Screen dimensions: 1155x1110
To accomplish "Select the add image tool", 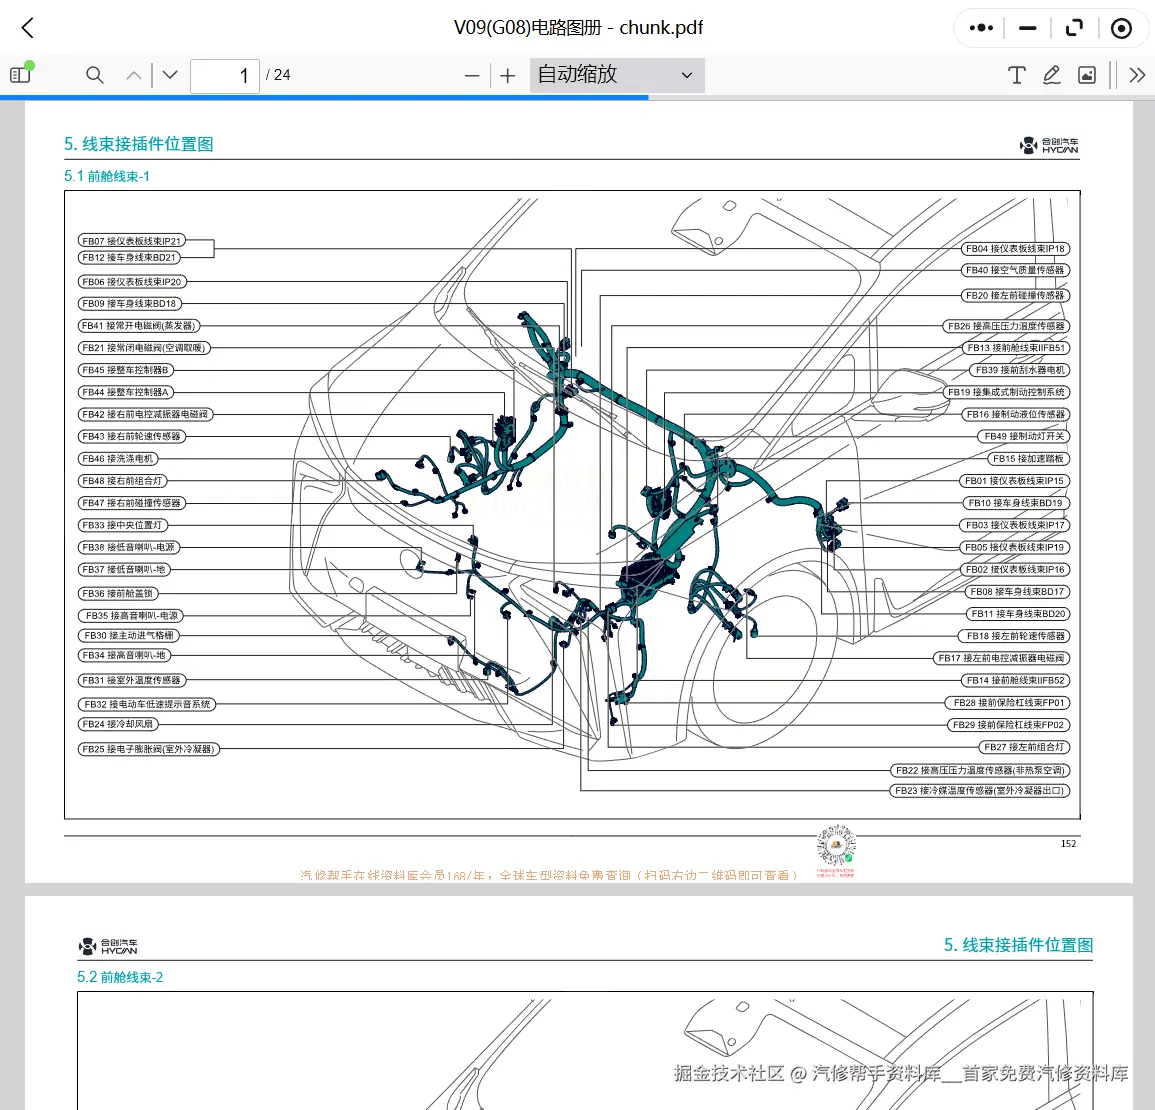I will tap(1087, 75).
